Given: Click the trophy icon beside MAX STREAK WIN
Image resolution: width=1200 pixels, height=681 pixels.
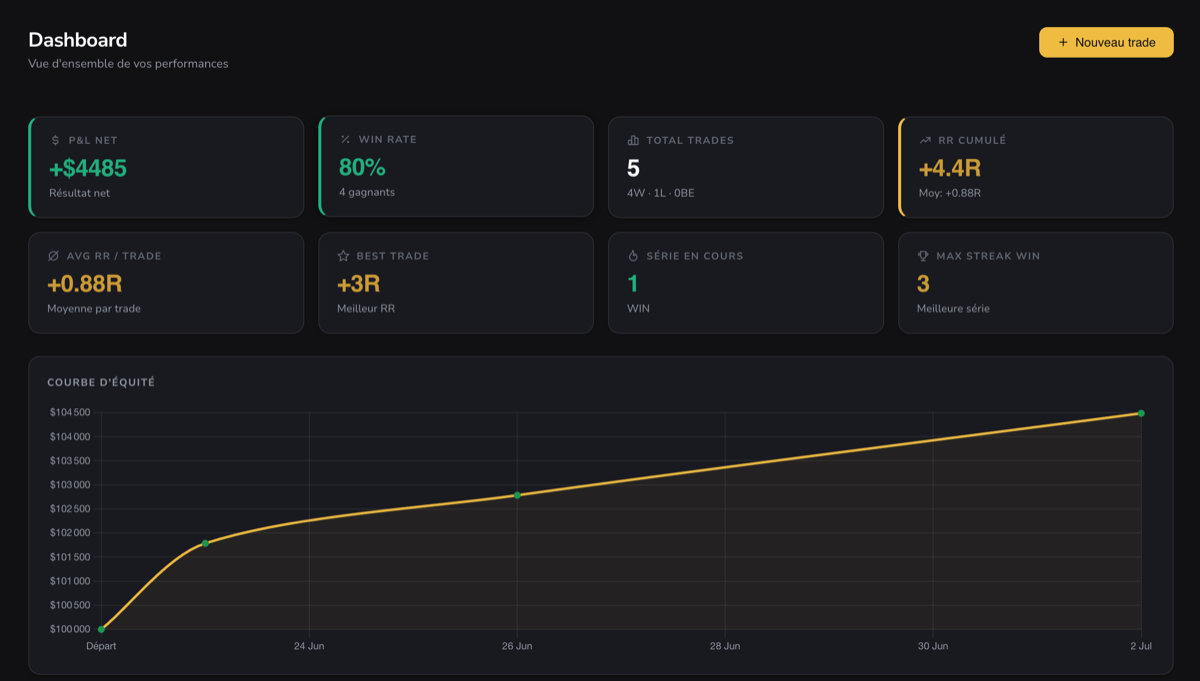Looking at the screenshot, I should pyautogui.click(x=923, y=256).
